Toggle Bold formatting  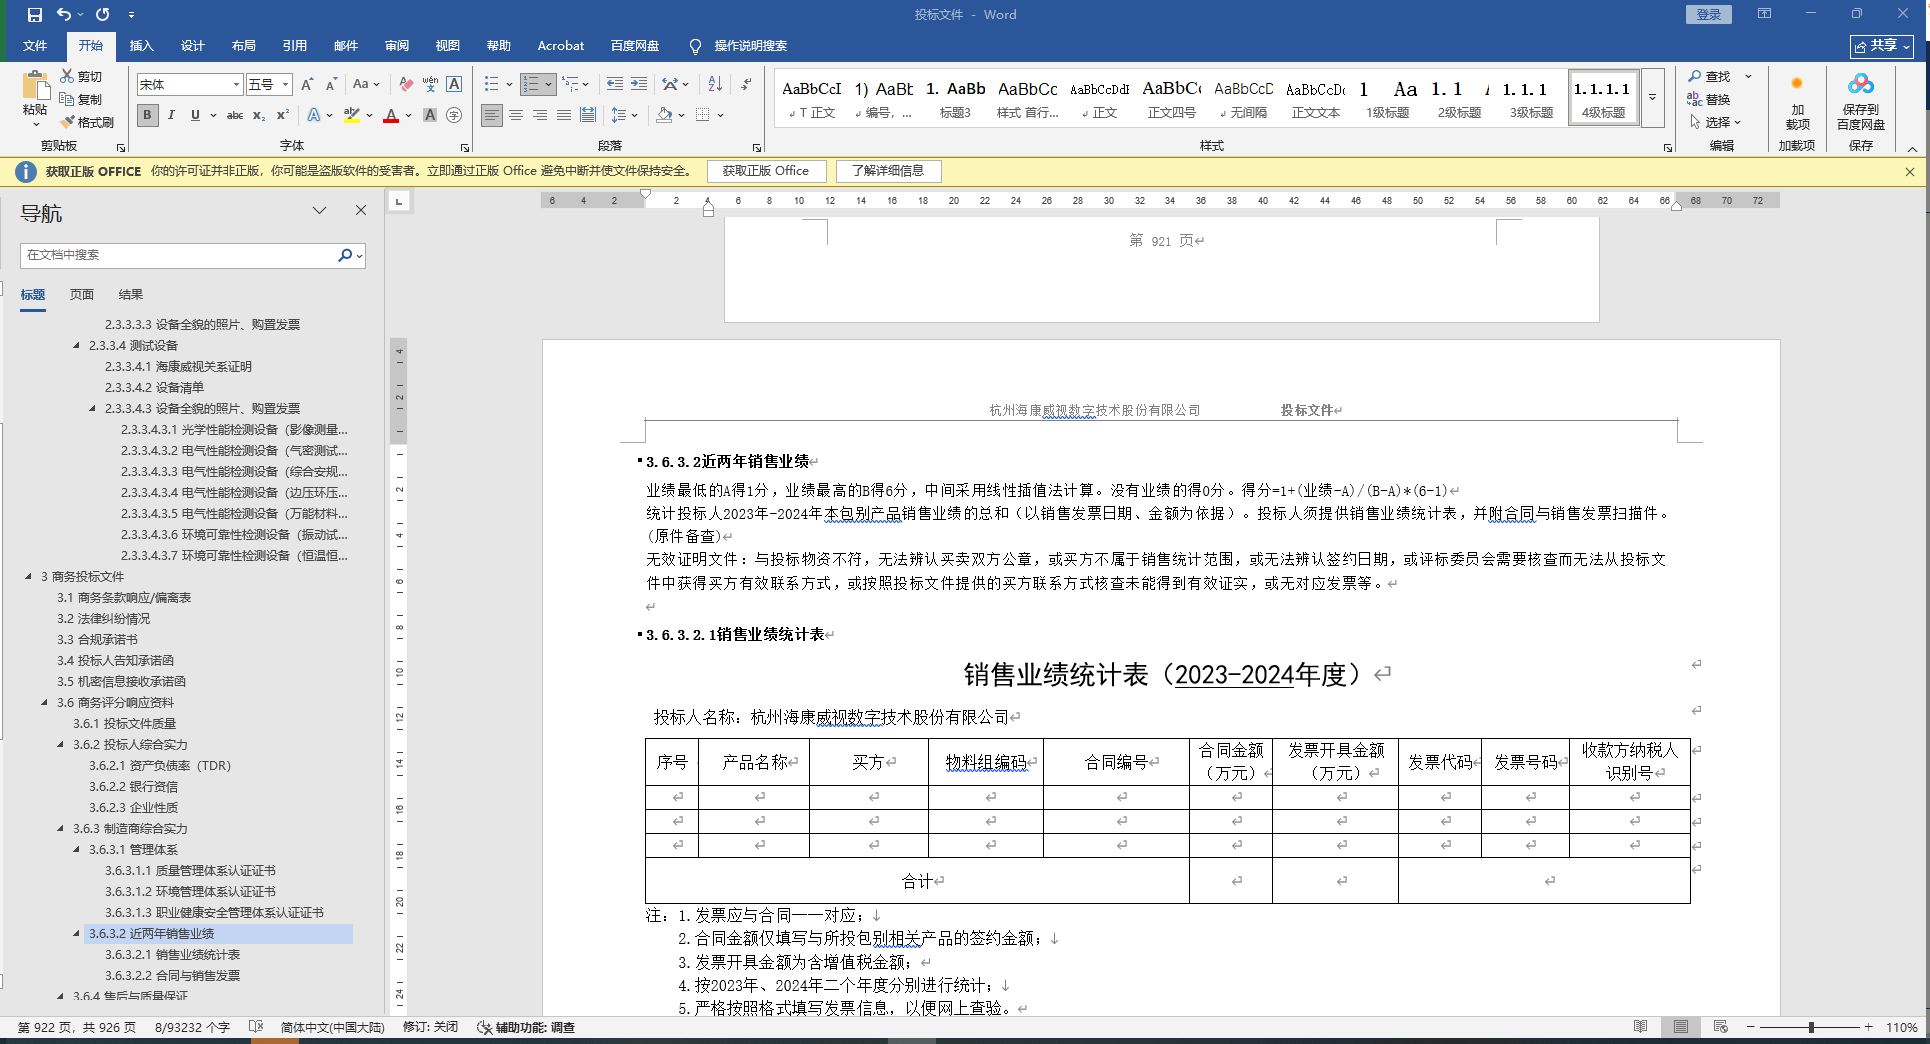(x=148, y=115)
